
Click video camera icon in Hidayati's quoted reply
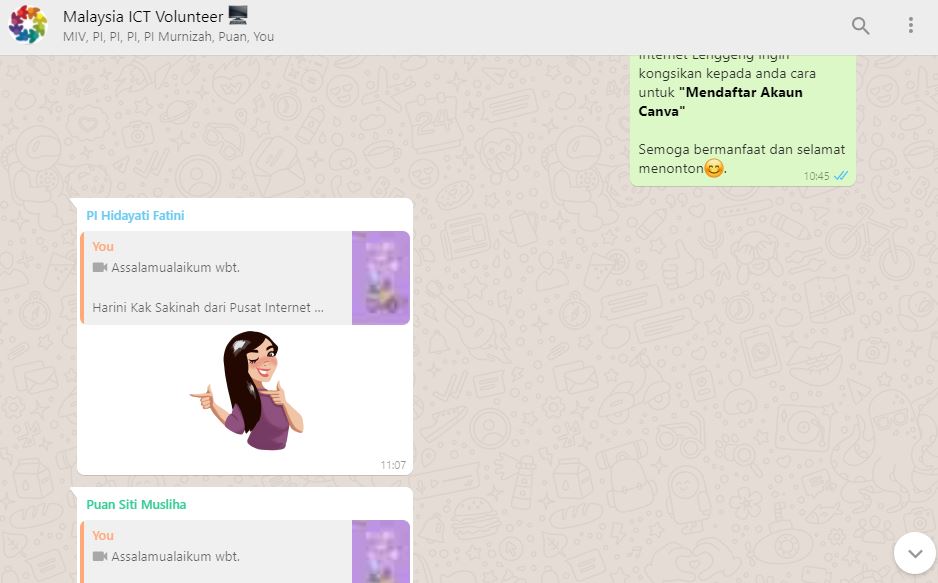click(100, 267)
